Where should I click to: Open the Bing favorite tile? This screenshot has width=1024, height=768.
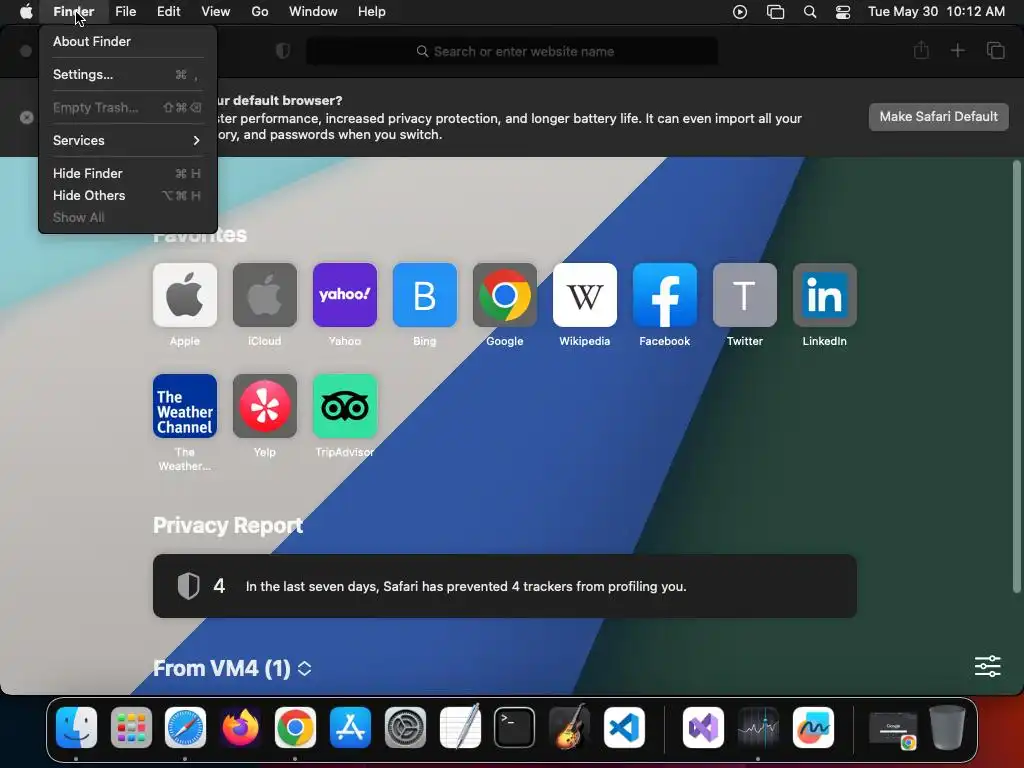(x=424, y=295)
